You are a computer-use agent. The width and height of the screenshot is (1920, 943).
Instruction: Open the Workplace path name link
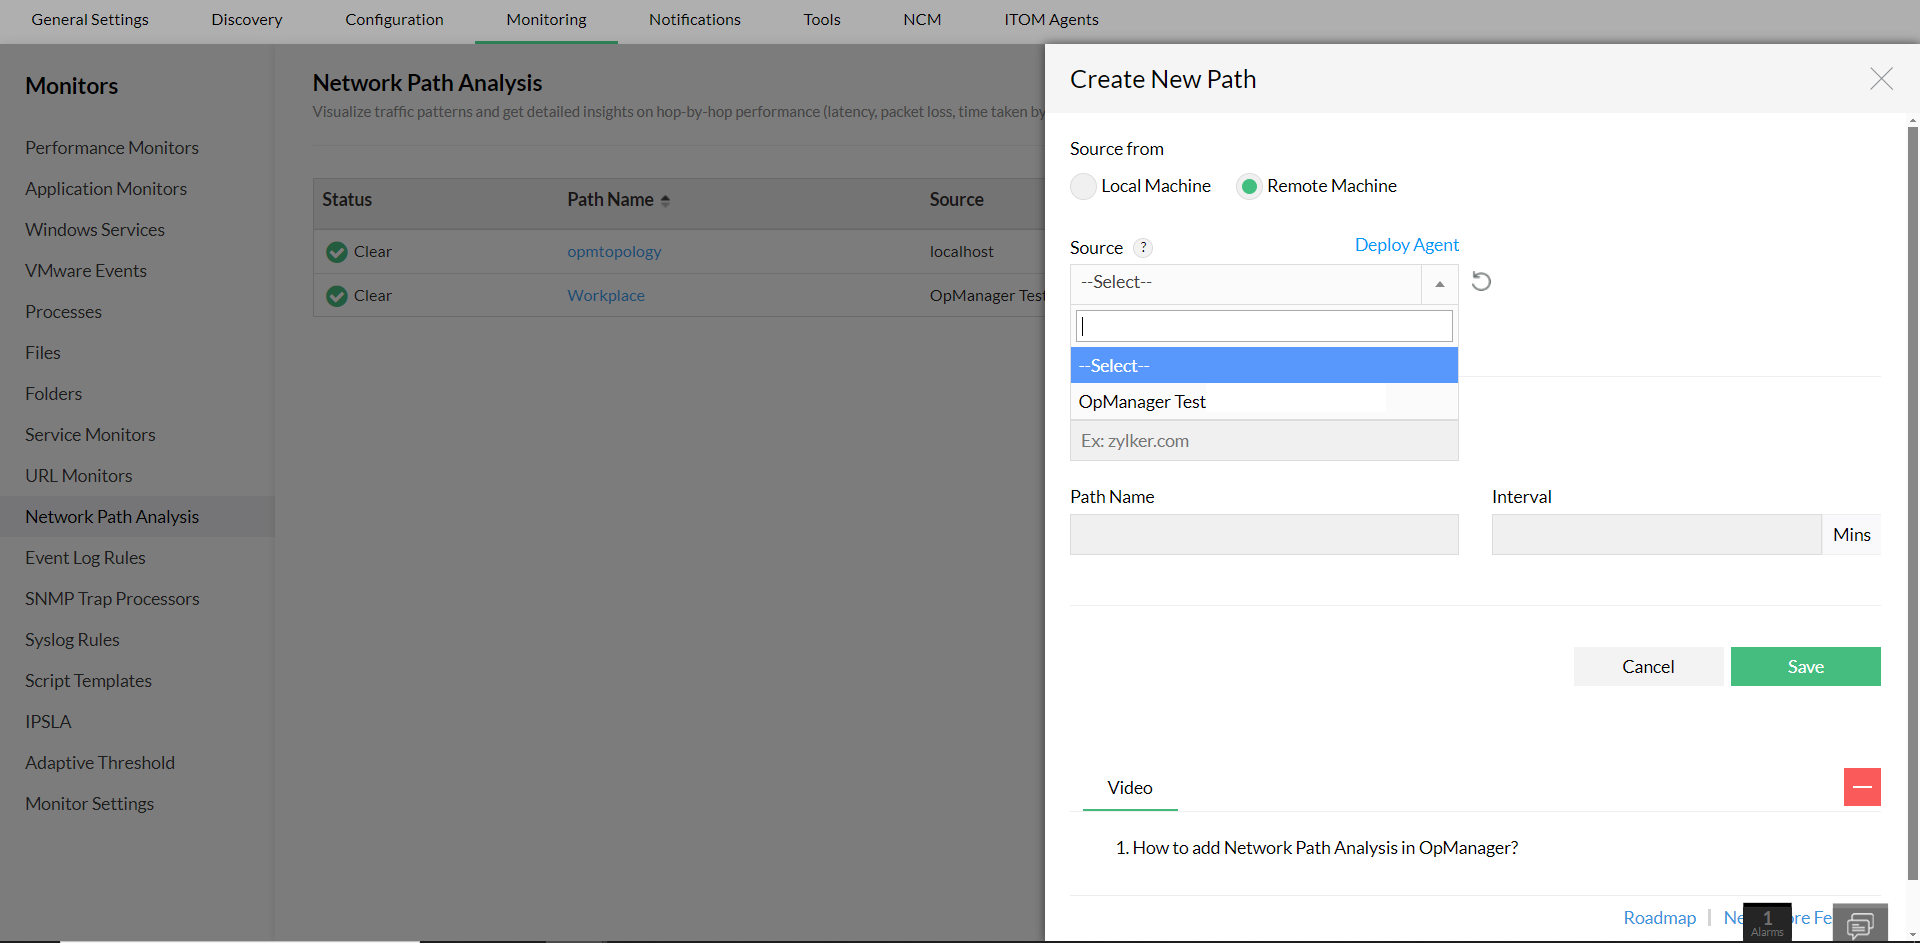click(605, 295)
